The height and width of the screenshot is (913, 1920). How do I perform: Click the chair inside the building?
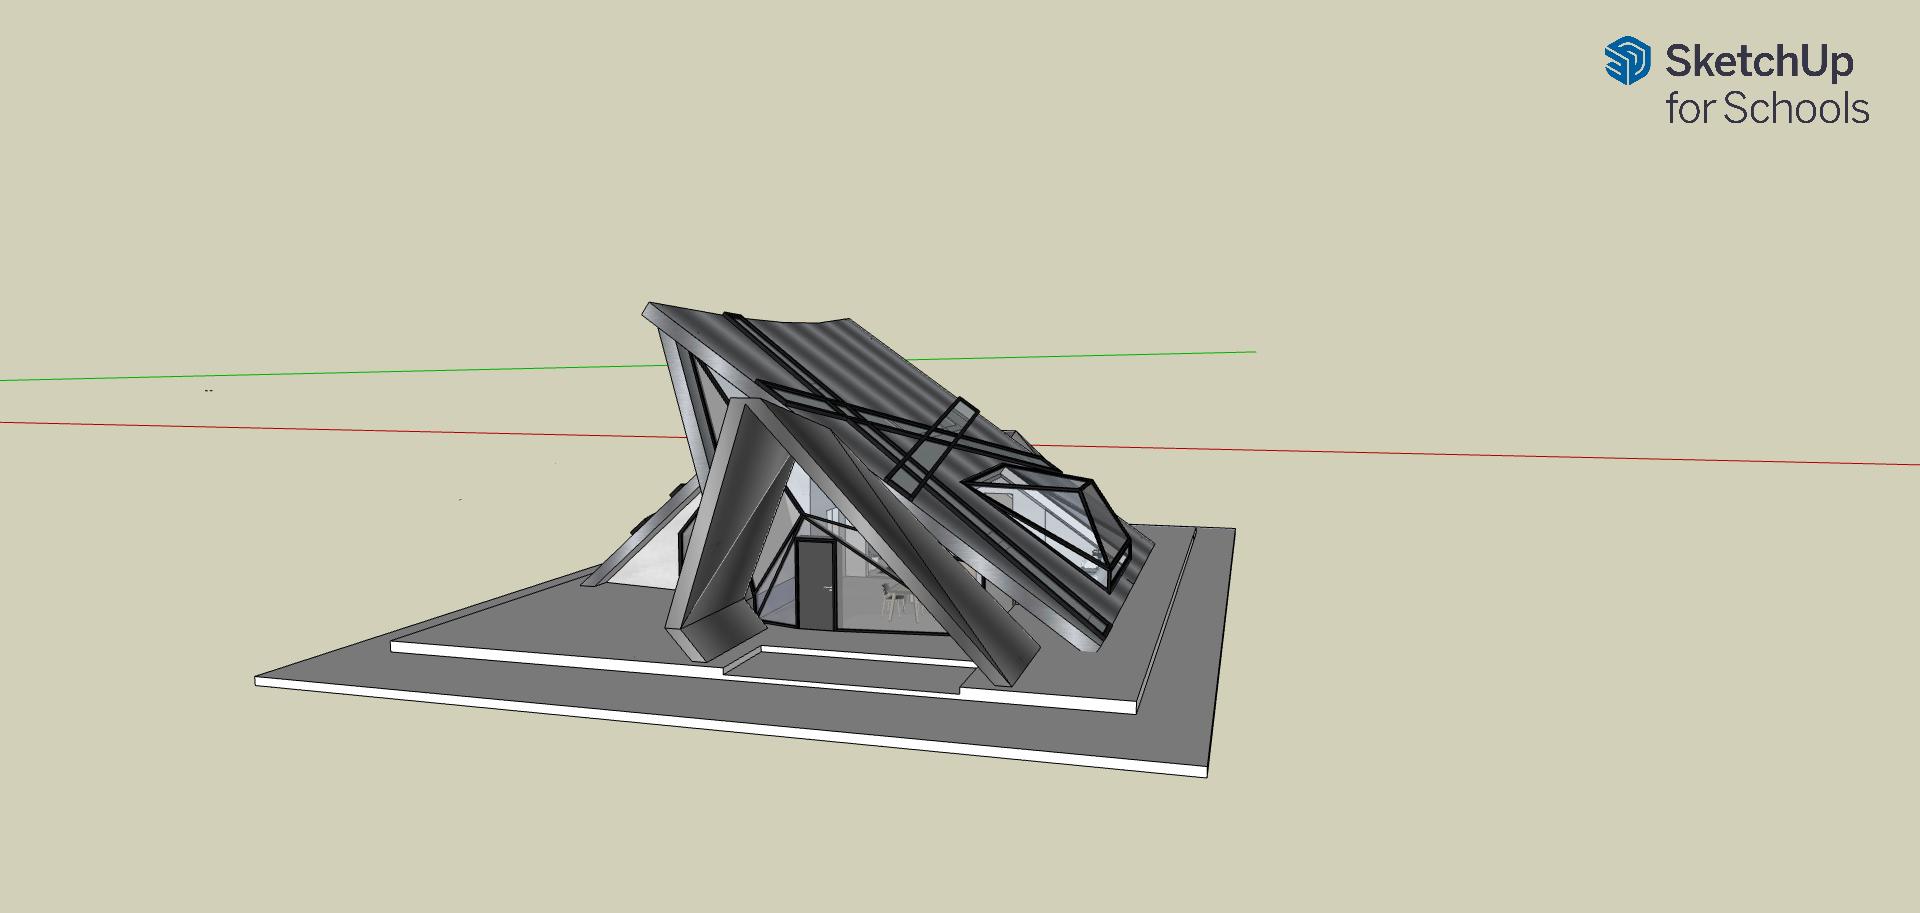(x=893, y=601)
